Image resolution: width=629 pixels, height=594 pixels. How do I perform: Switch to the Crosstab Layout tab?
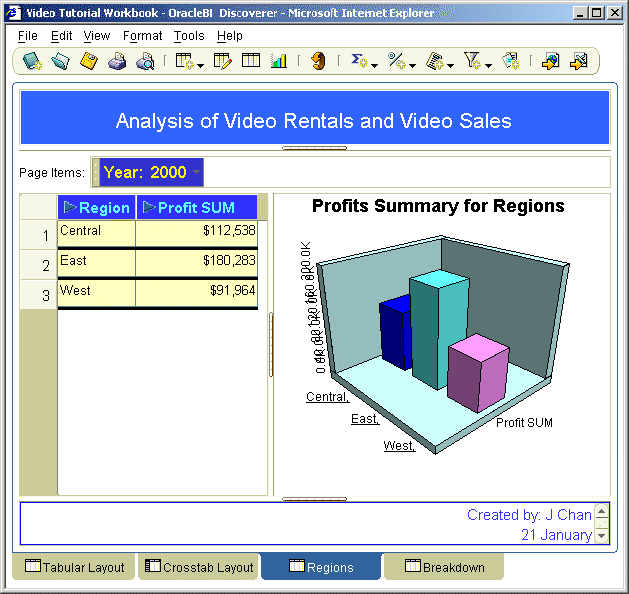[198, 567]
